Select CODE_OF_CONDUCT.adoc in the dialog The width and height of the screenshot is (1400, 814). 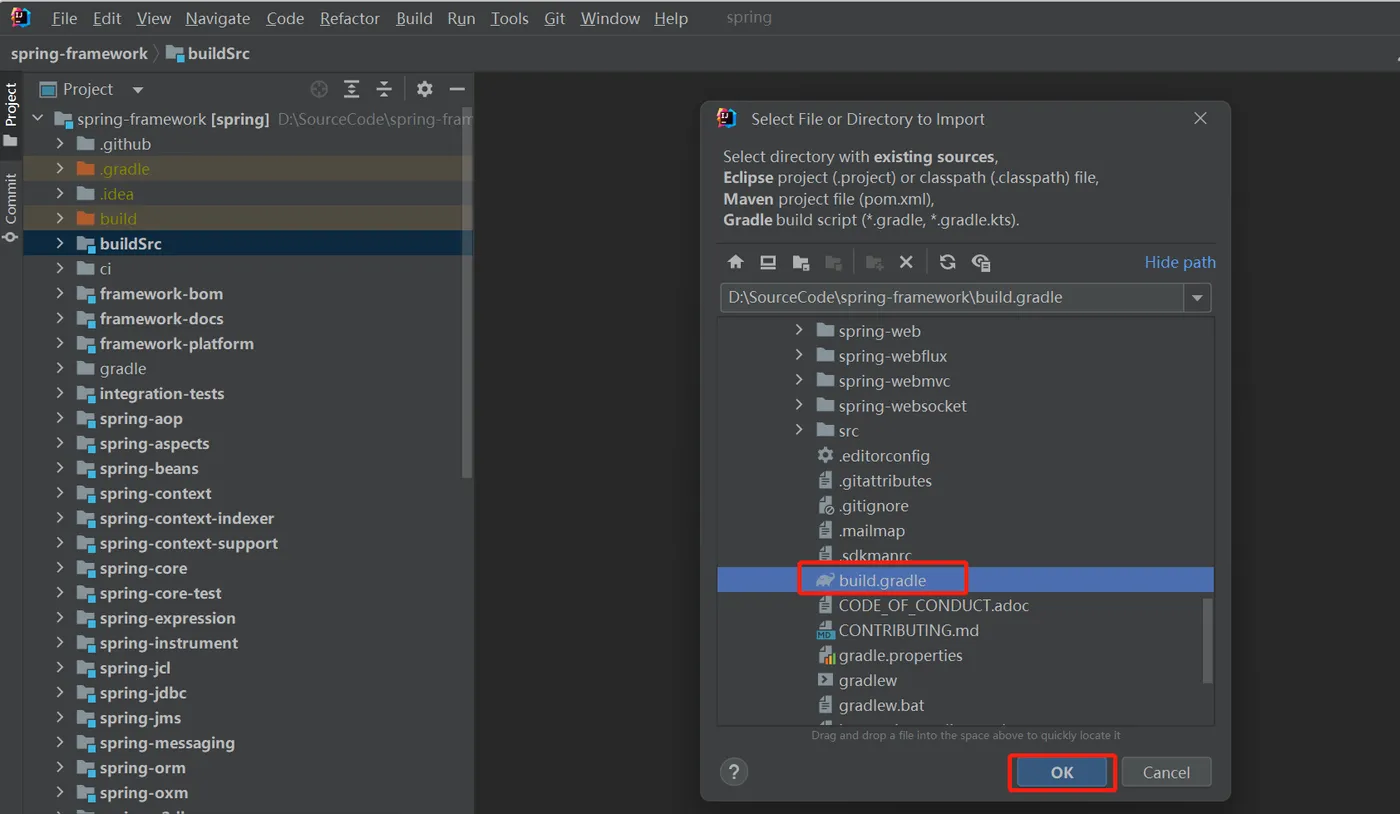tap(933, 605)
